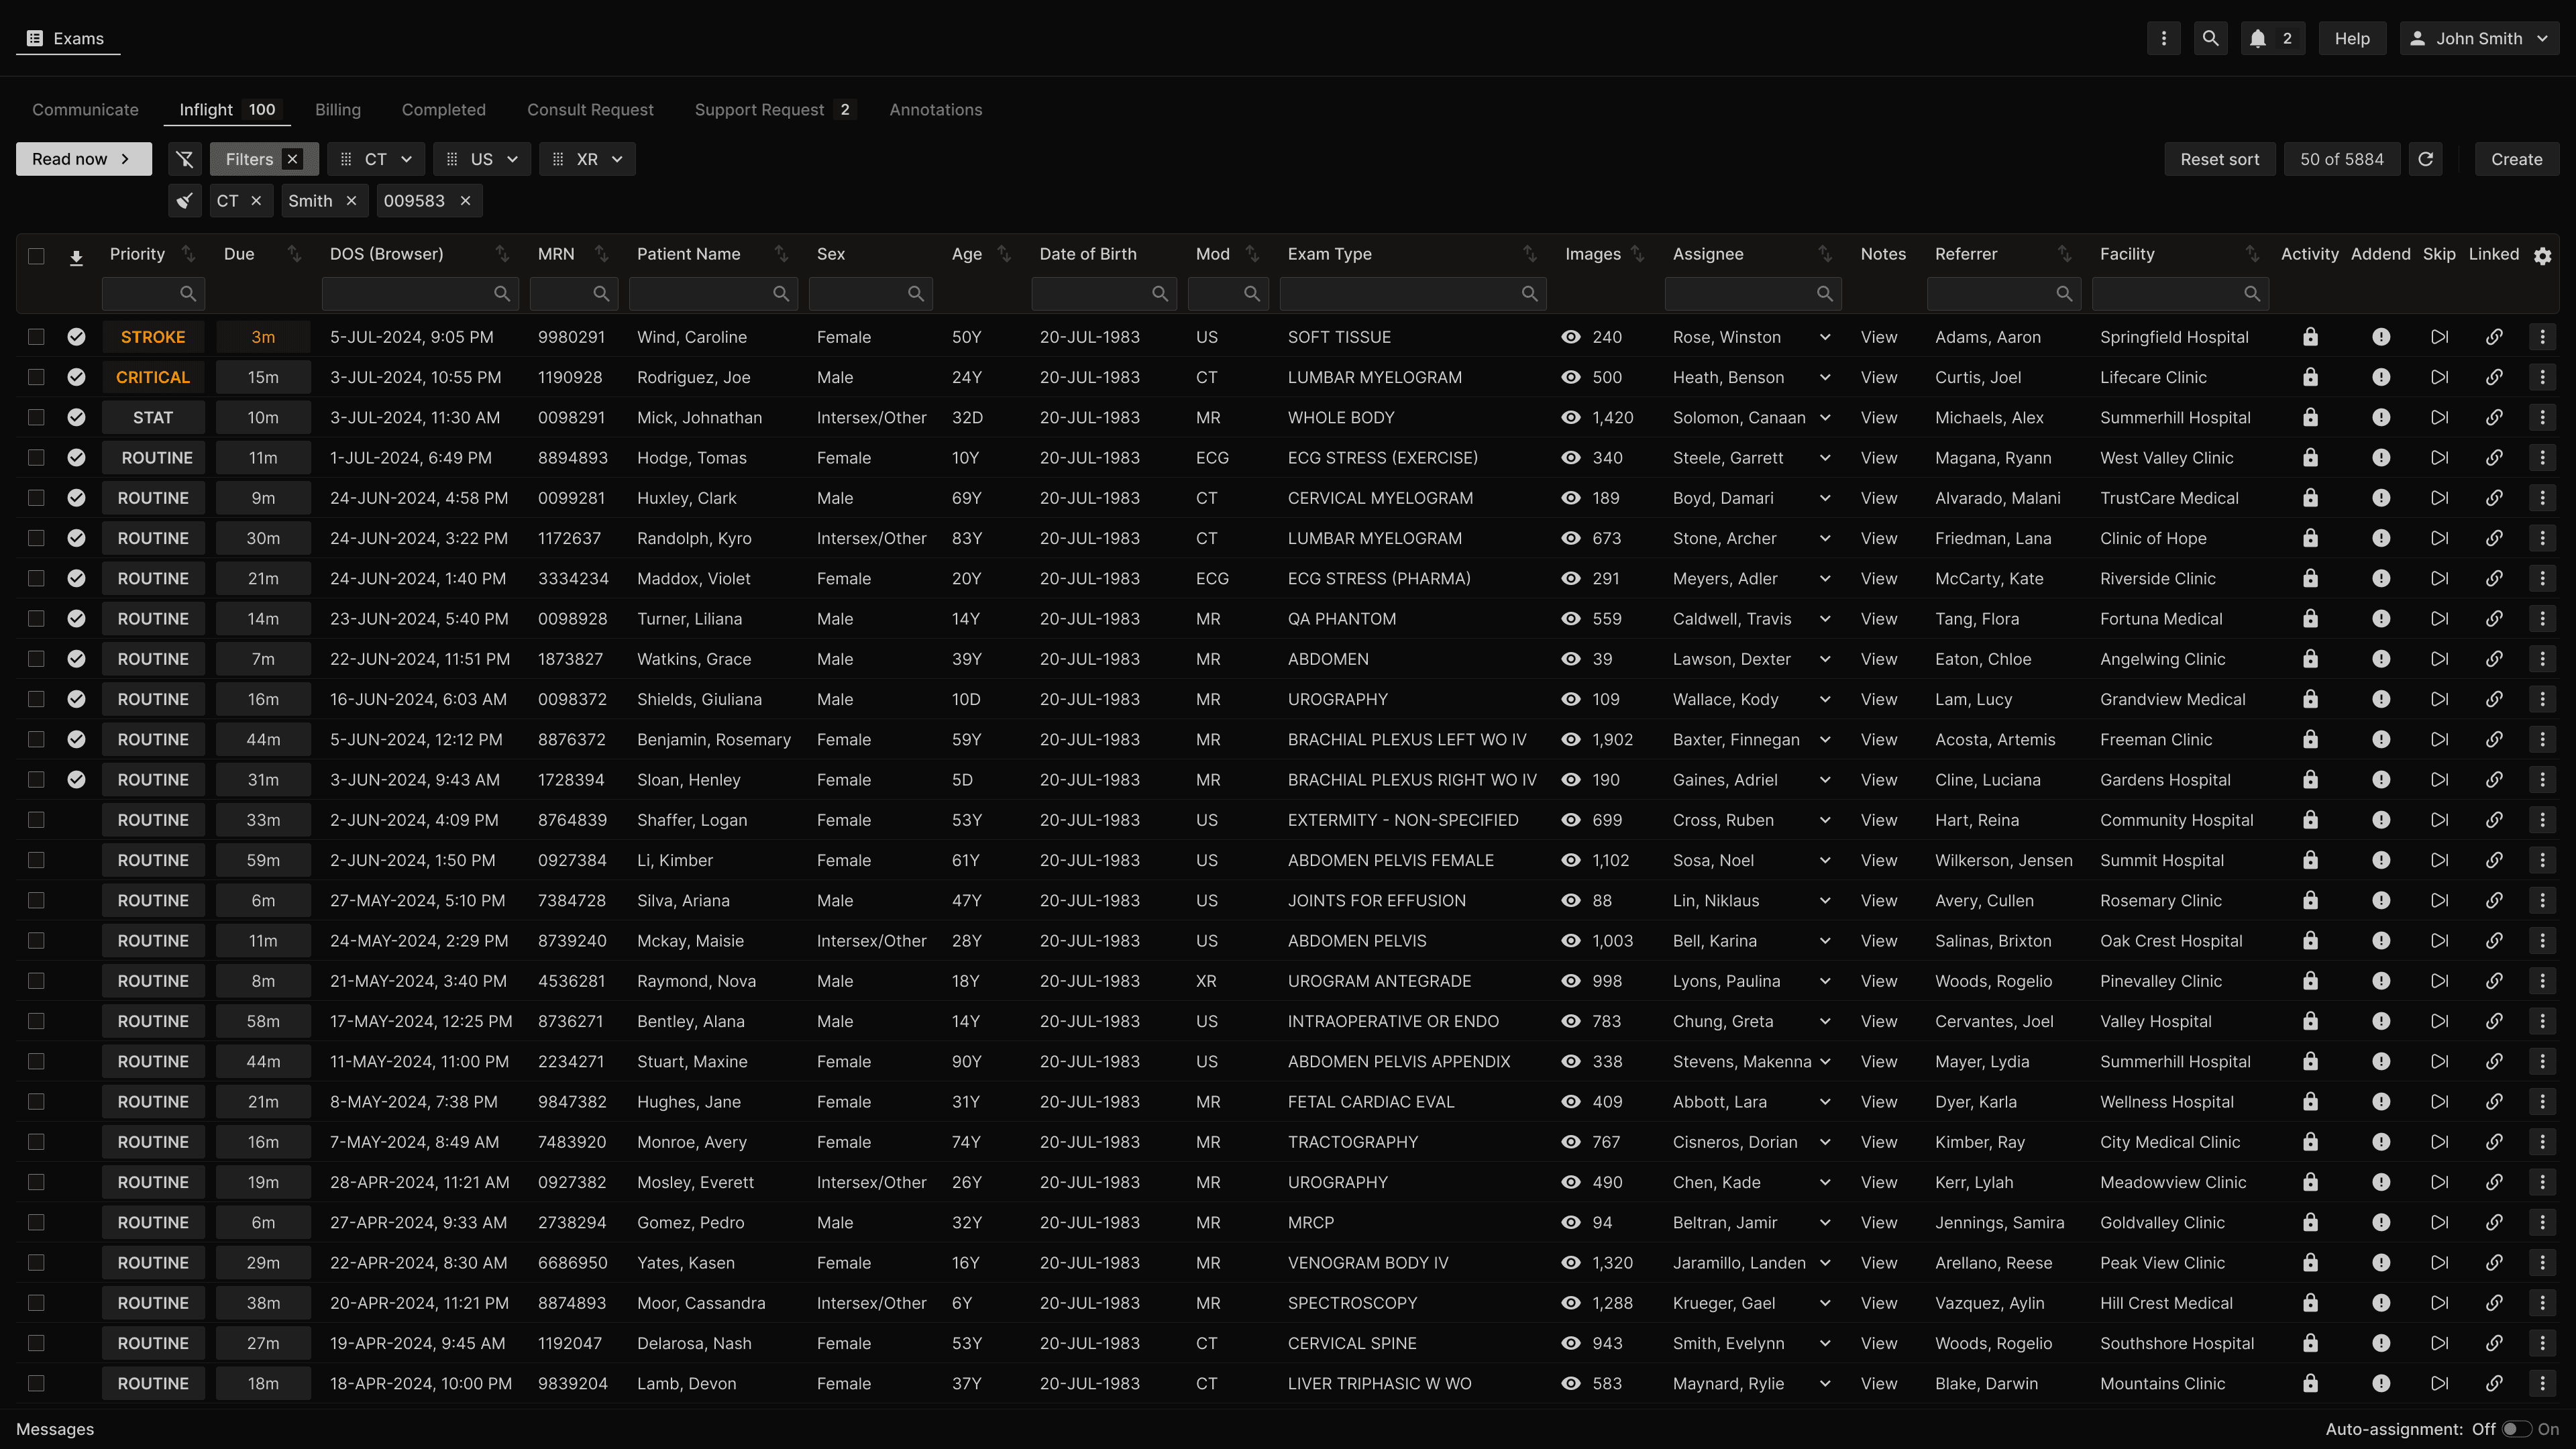
Task: Click skip icon for Rodriguez, Joe row
Action: 2439,377
